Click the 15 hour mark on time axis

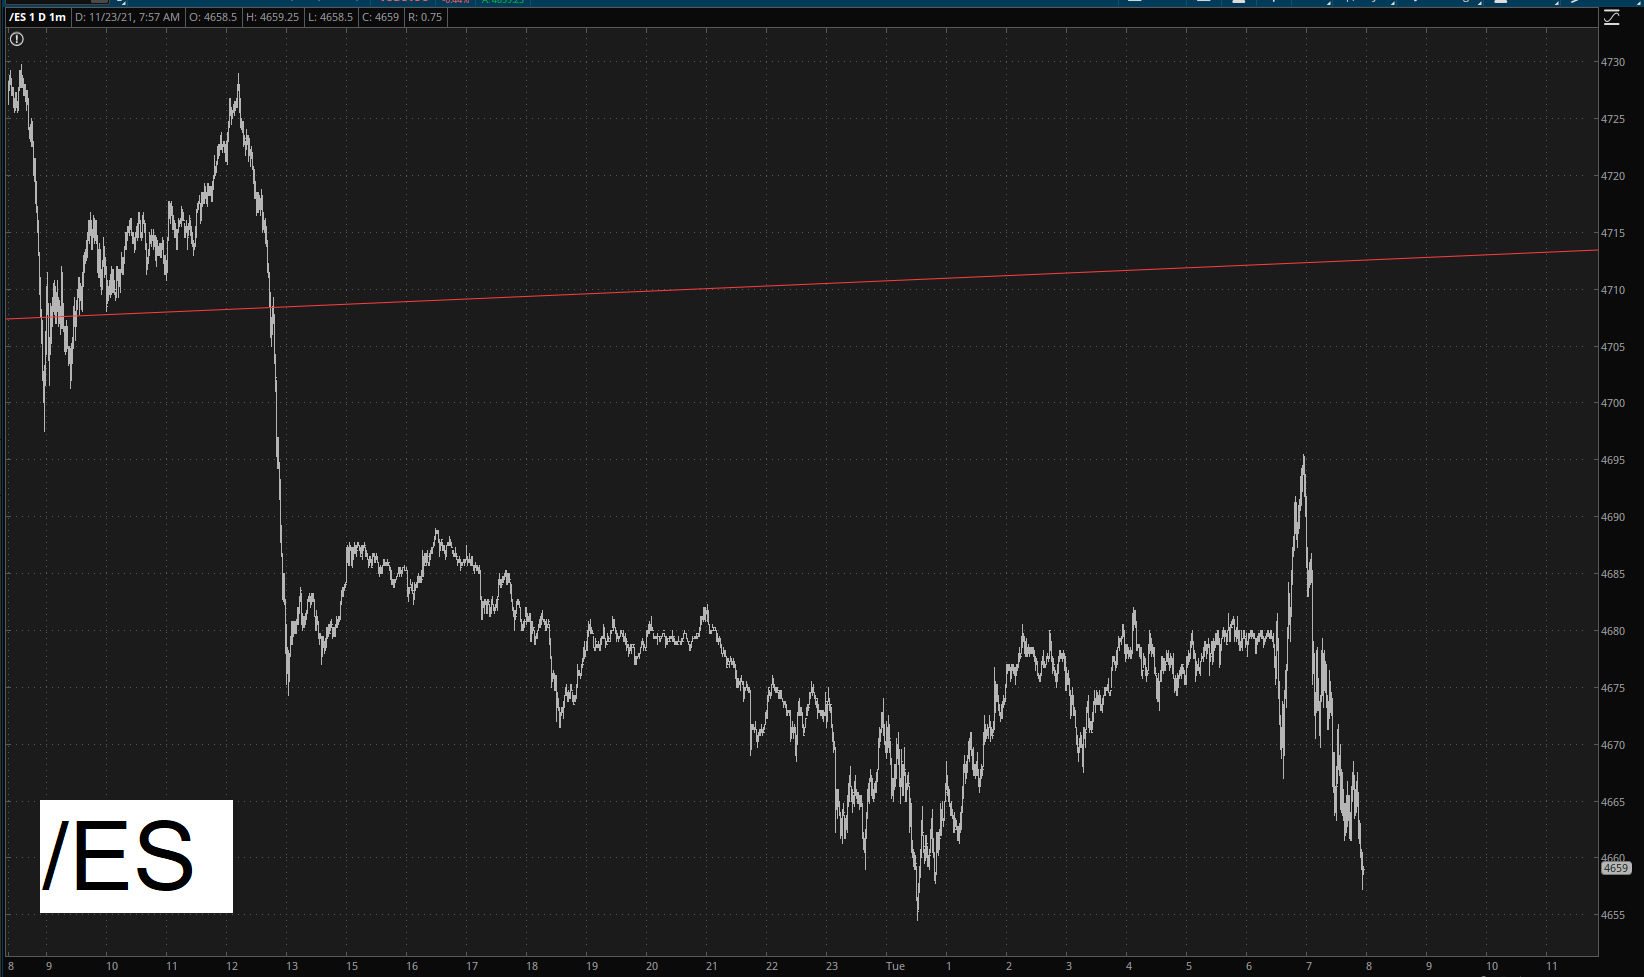352,966
